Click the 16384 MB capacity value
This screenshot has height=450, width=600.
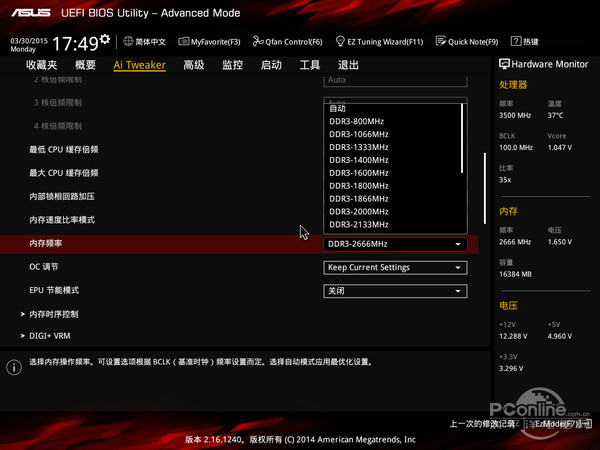pos(515,274)
